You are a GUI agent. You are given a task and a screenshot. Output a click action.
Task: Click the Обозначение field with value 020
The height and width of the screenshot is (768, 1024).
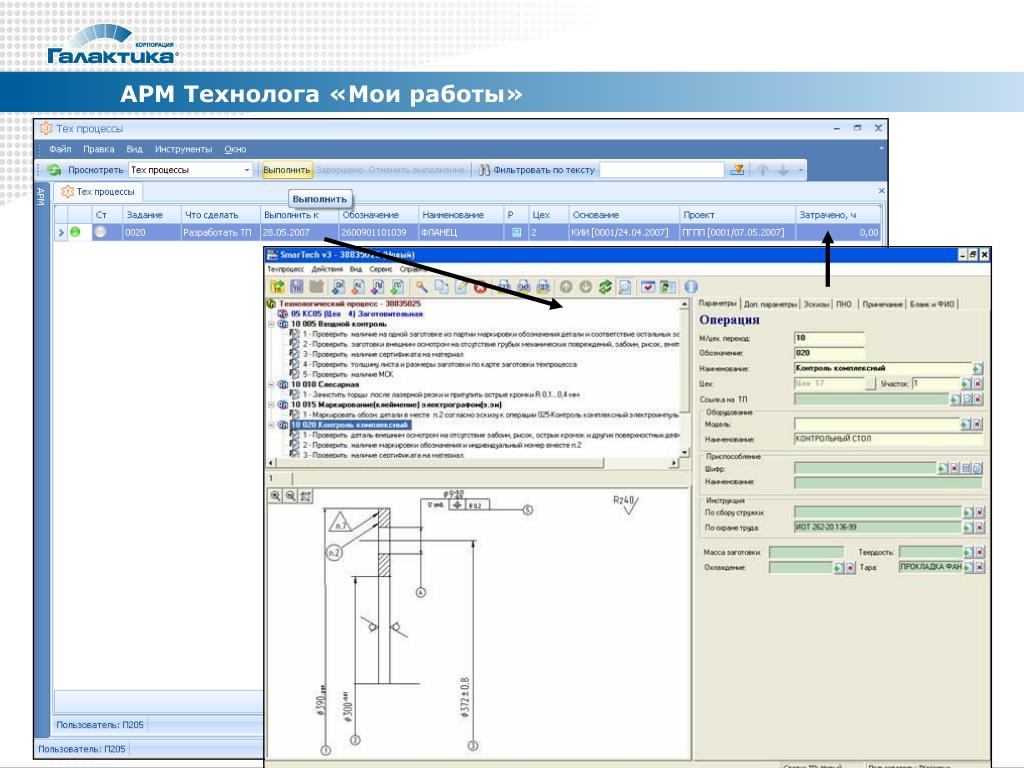click(x=829, y=353)
